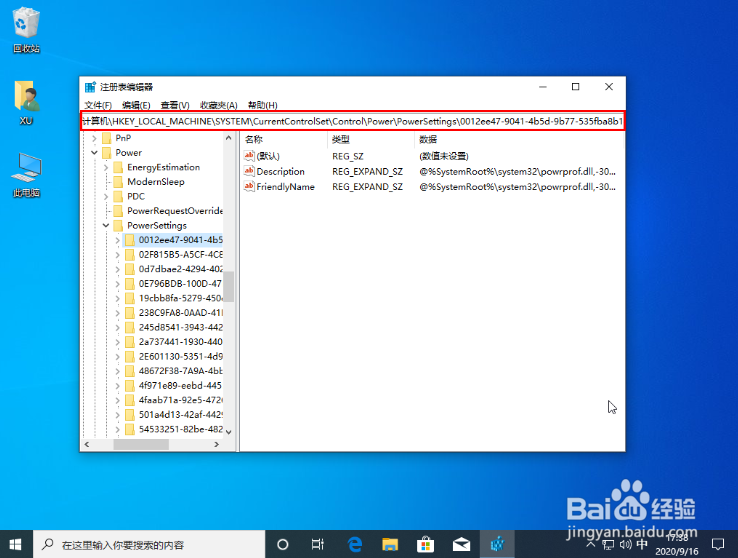
Task: Open File Explorer from taskbar
Action: coord(390,544)
